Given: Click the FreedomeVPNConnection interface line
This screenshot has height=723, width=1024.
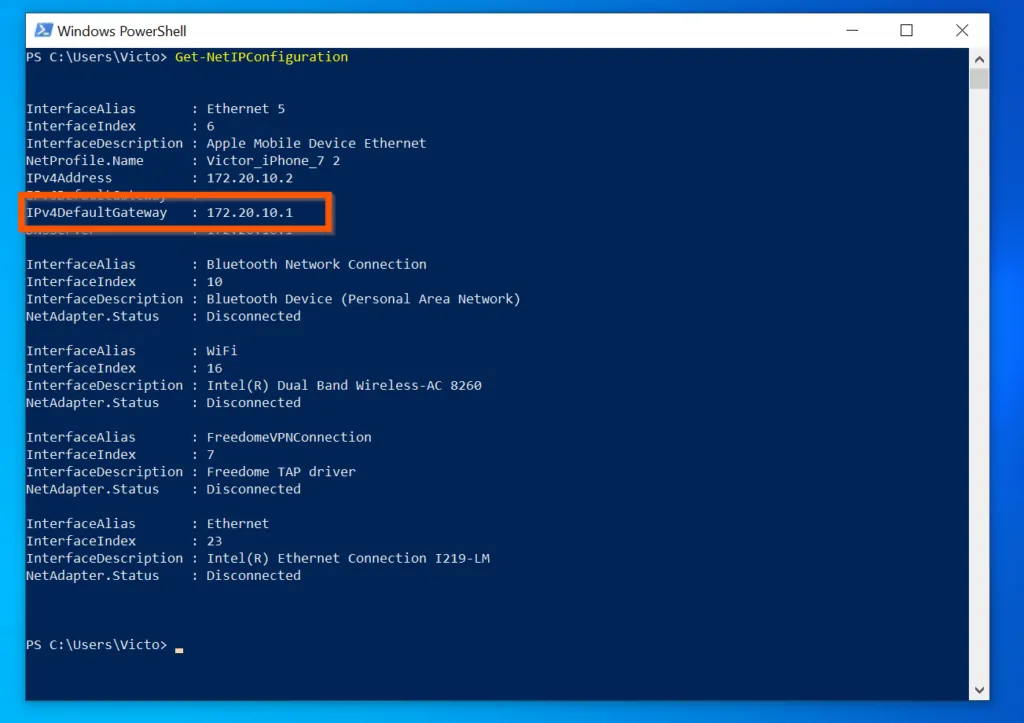Looking at the screenshot, I should [x=287, y=436].
